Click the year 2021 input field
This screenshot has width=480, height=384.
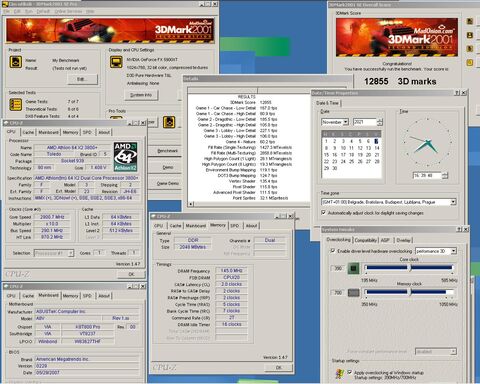click(365, 122)
